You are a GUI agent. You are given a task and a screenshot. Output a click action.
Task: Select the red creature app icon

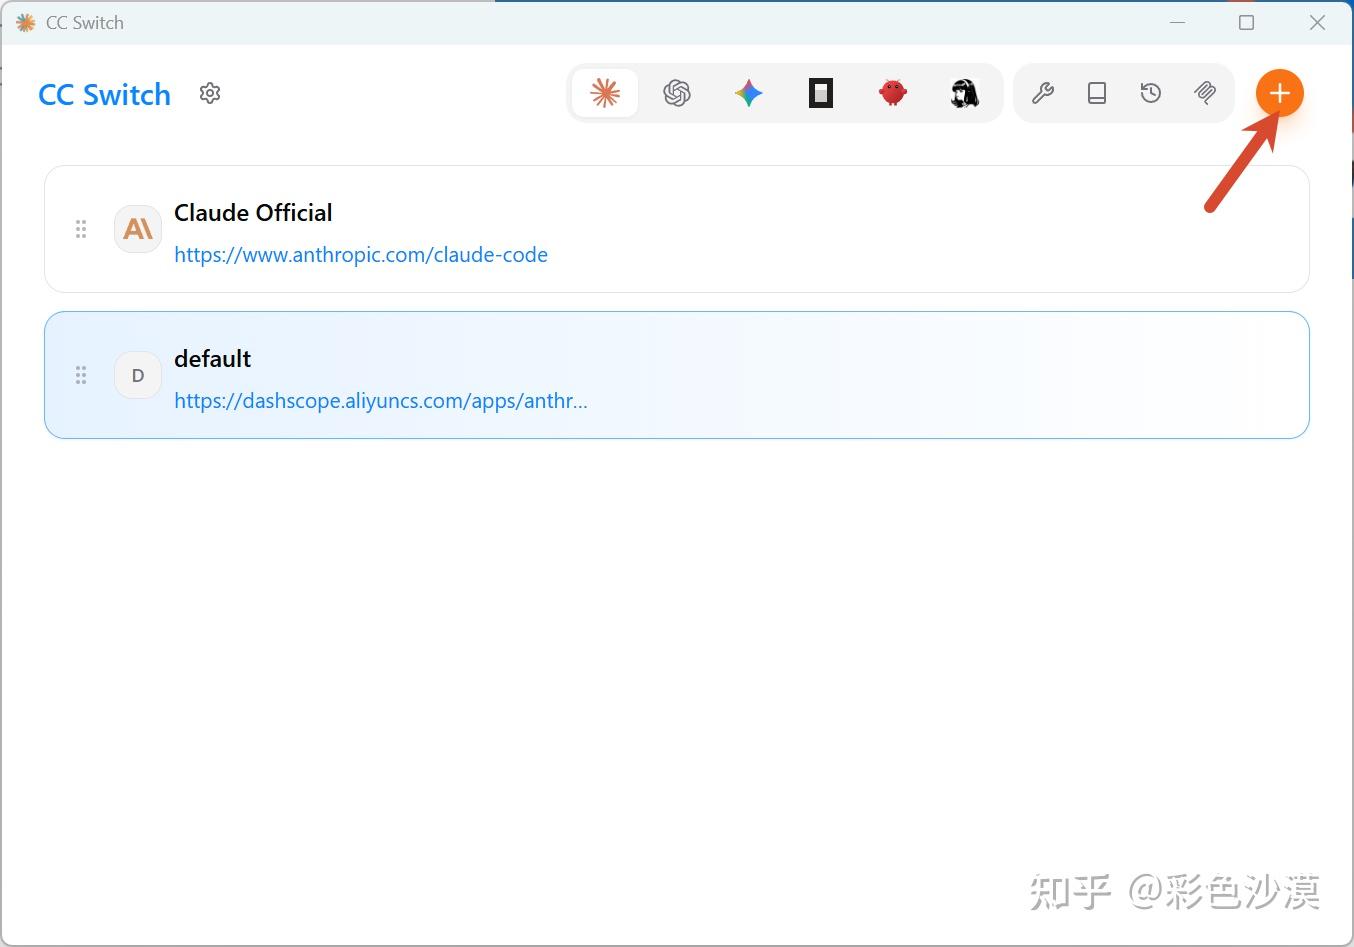(x=893, y=94)
